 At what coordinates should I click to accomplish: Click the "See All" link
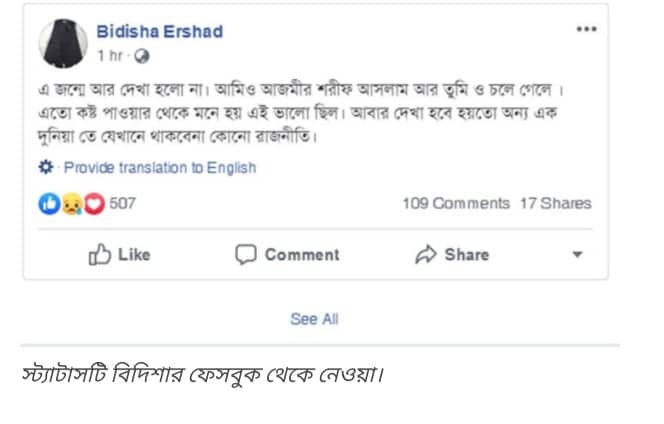pyautogui.click(x=314, y=319)
